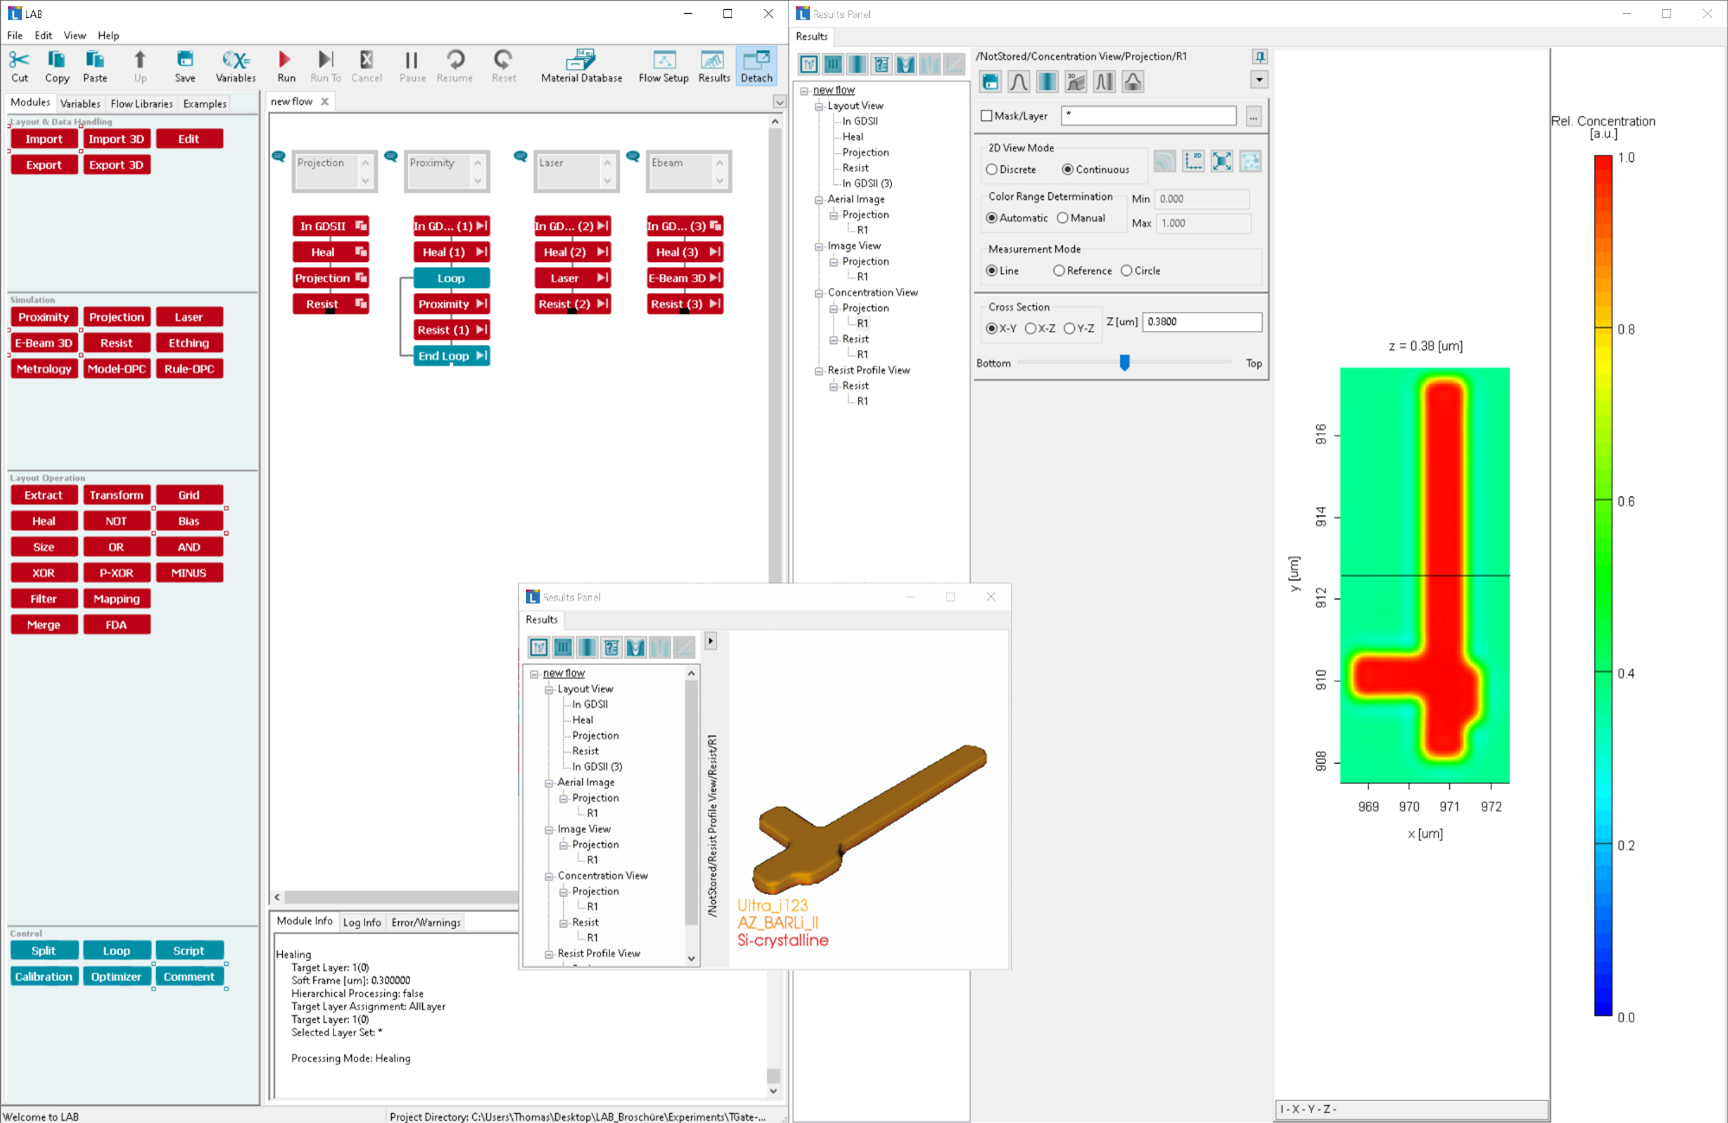
Task: Click the Z [um] input field
Action: pyautogui.click(x=1201, y=322)
